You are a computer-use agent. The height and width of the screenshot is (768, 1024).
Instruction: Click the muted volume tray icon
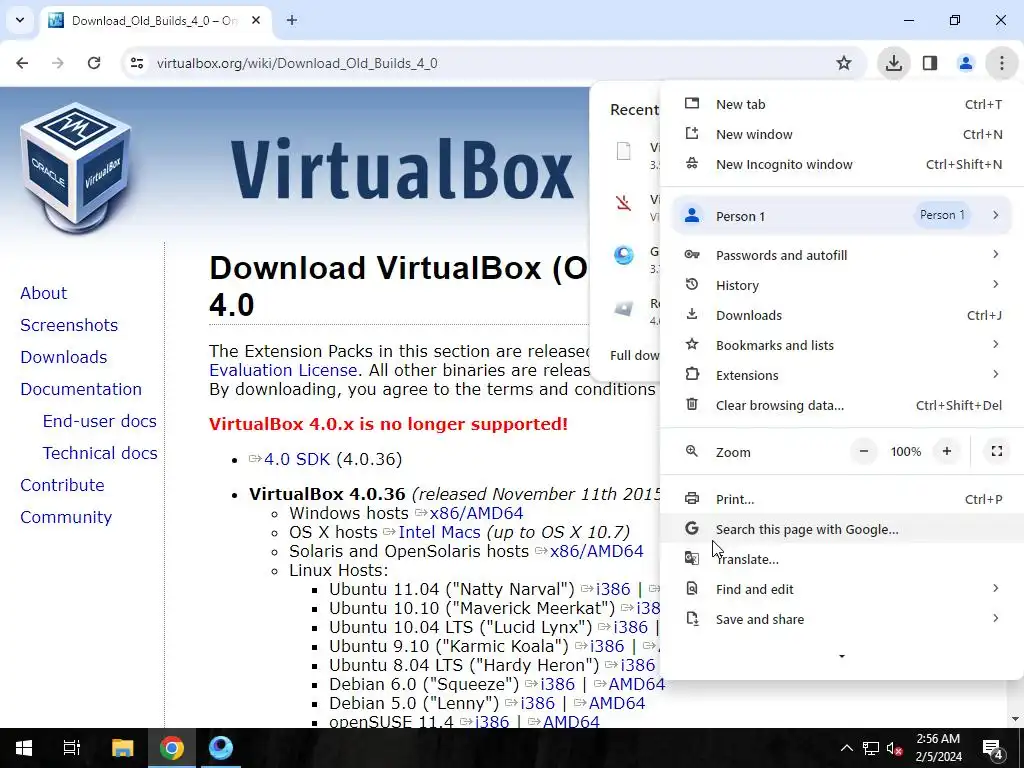pos(895,748)
